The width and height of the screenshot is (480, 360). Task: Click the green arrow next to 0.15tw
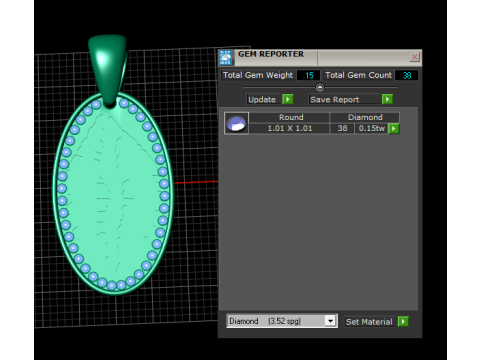tap(394, 129)
